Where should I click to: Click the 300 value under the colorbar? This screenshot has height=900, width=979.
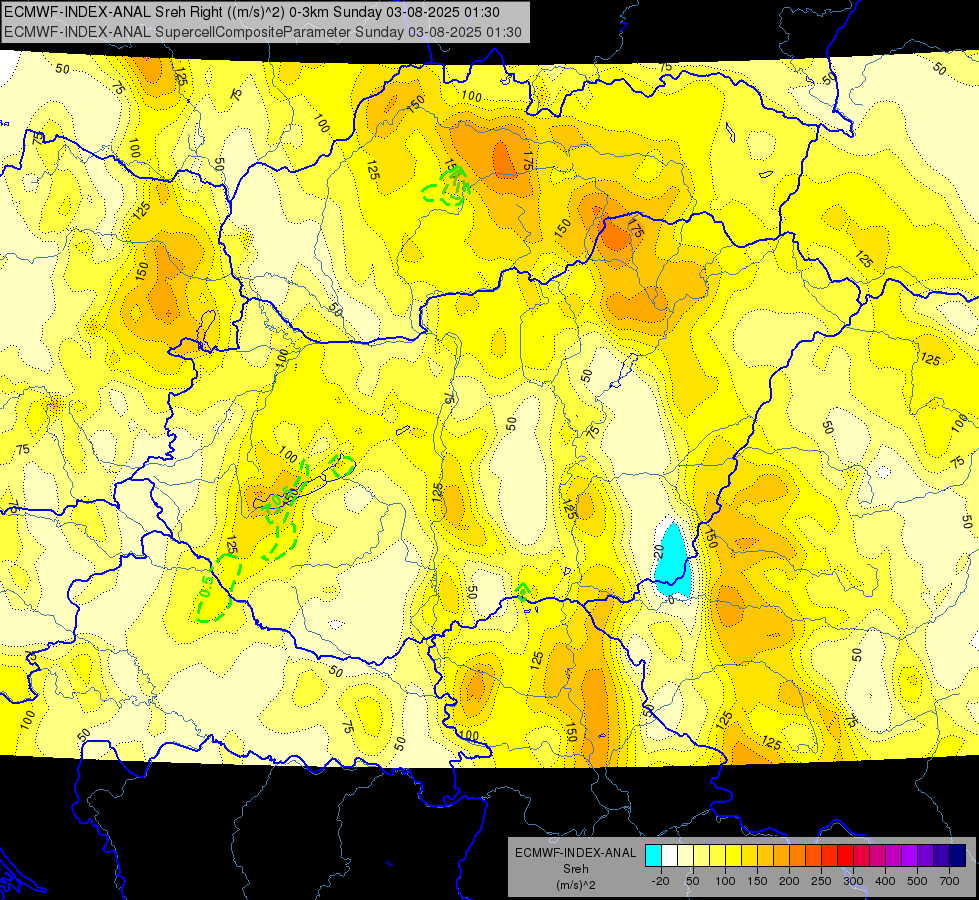point(853,881)
